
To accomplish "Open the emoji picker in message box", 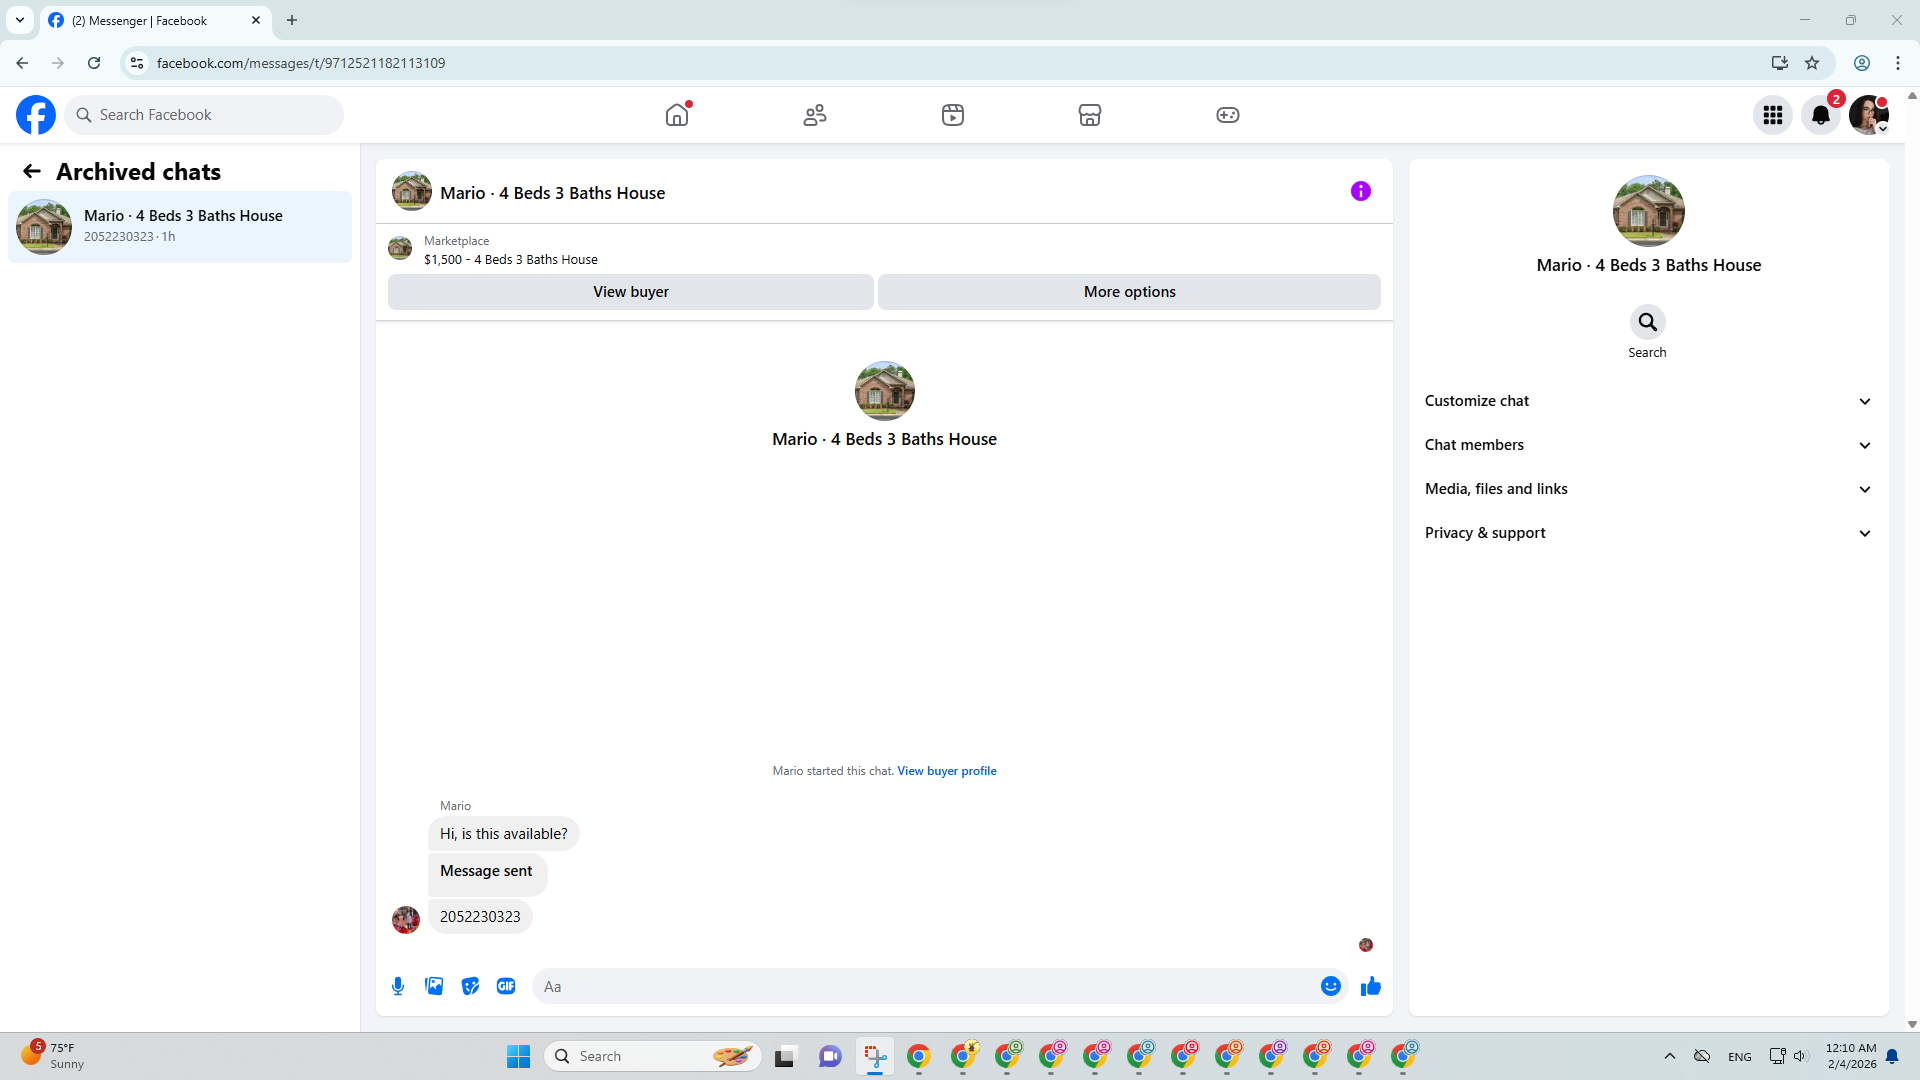I will click(x=1330, y=986).
